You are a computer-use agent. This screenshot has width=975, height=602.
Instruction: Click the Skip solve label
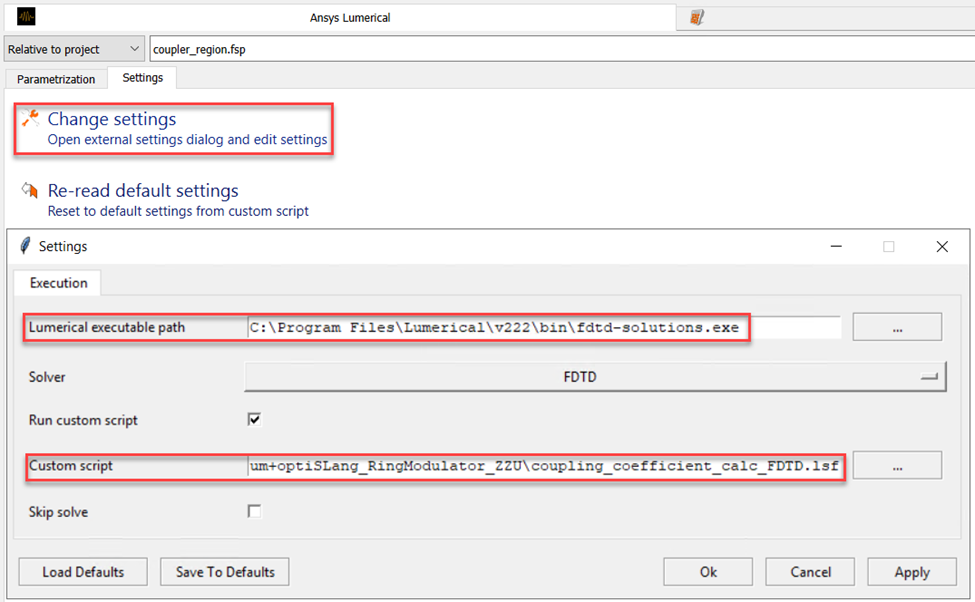[x=58, y=512]
